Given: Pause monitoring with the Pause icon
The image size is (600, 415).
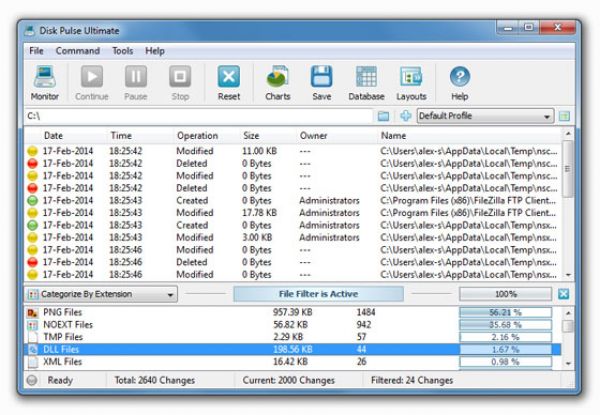Looking at the screenshot, I should click(135, 80).
